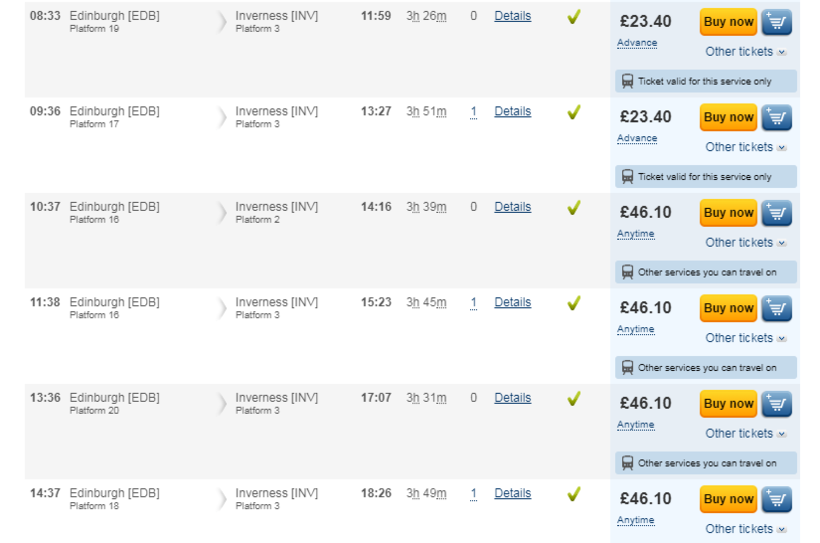820x543 pixels.
Task: Expand Other tickets for 08:33 train
Action: tap(745, 52)
